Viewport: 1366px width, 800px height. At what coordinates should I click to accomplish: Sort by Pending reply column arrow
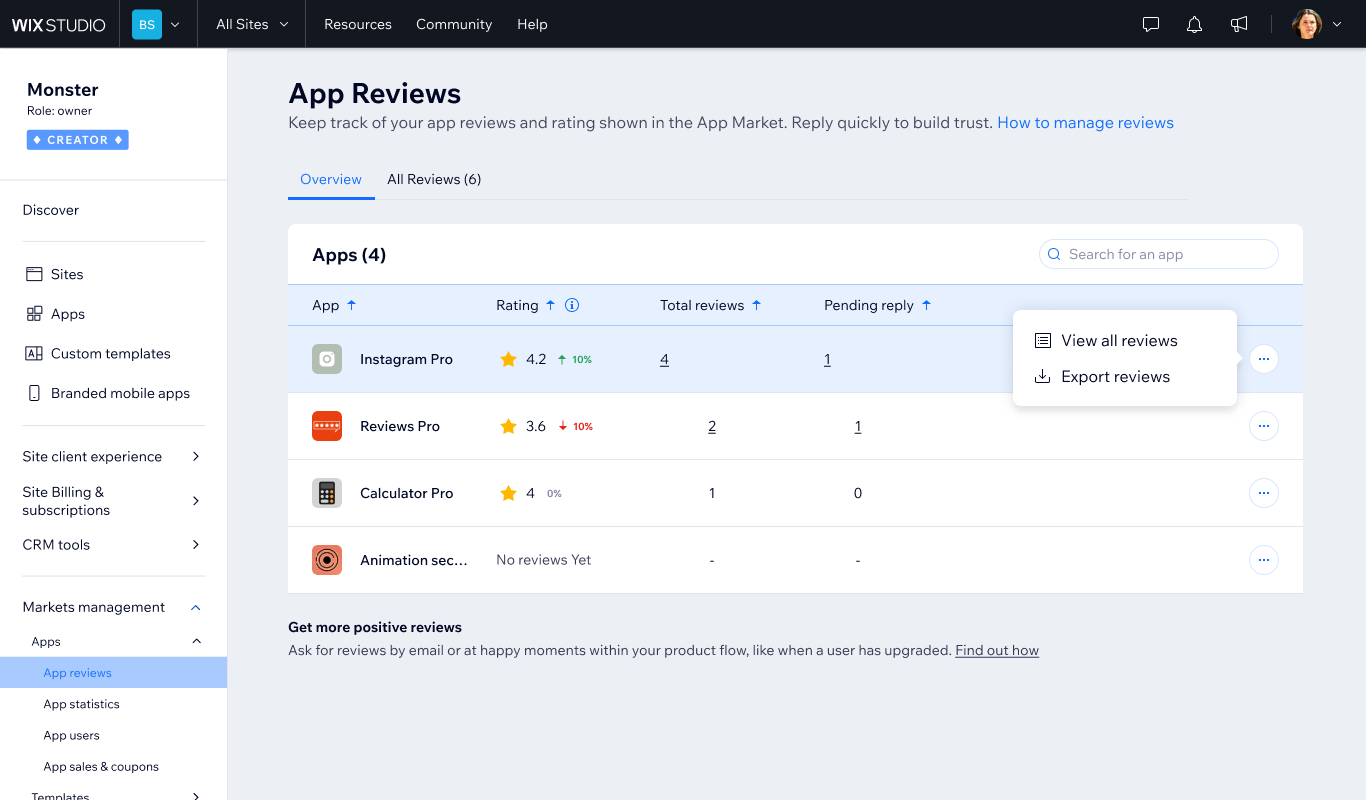pos(926,305)
